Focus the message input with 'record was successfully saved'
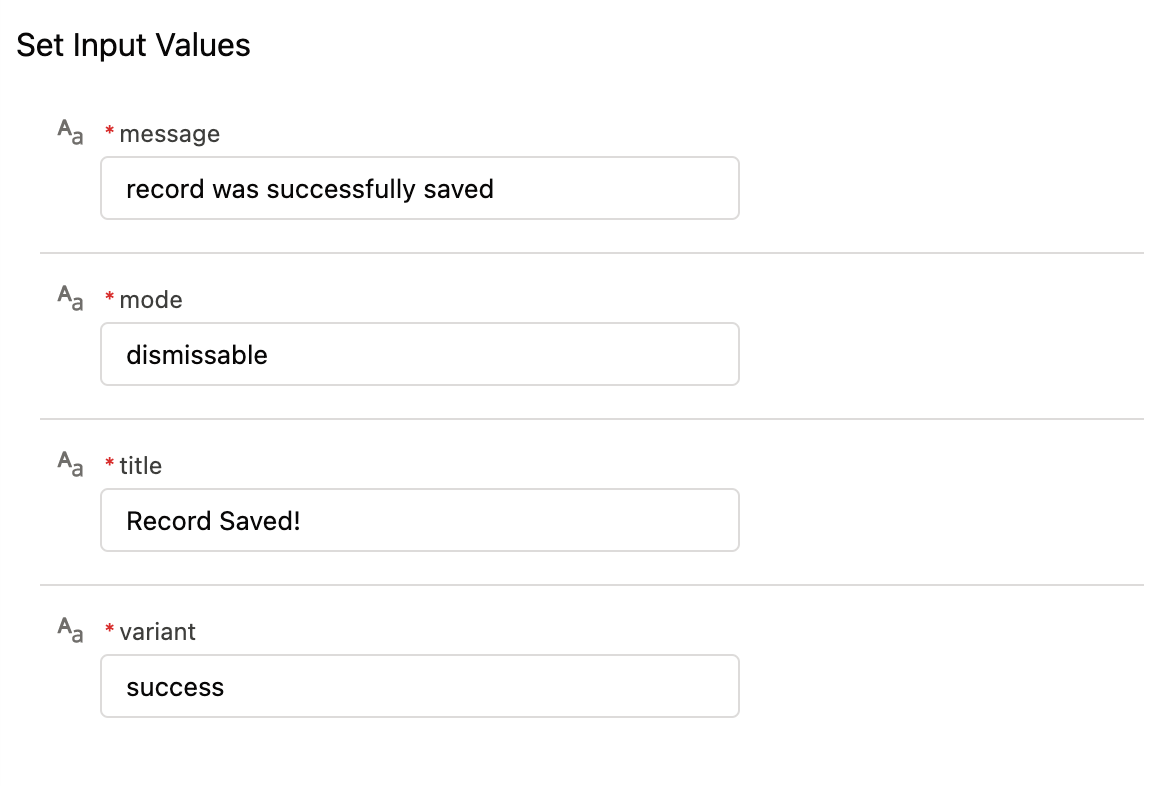Viewport: 1170px width, 786px height. pos(420,188)
